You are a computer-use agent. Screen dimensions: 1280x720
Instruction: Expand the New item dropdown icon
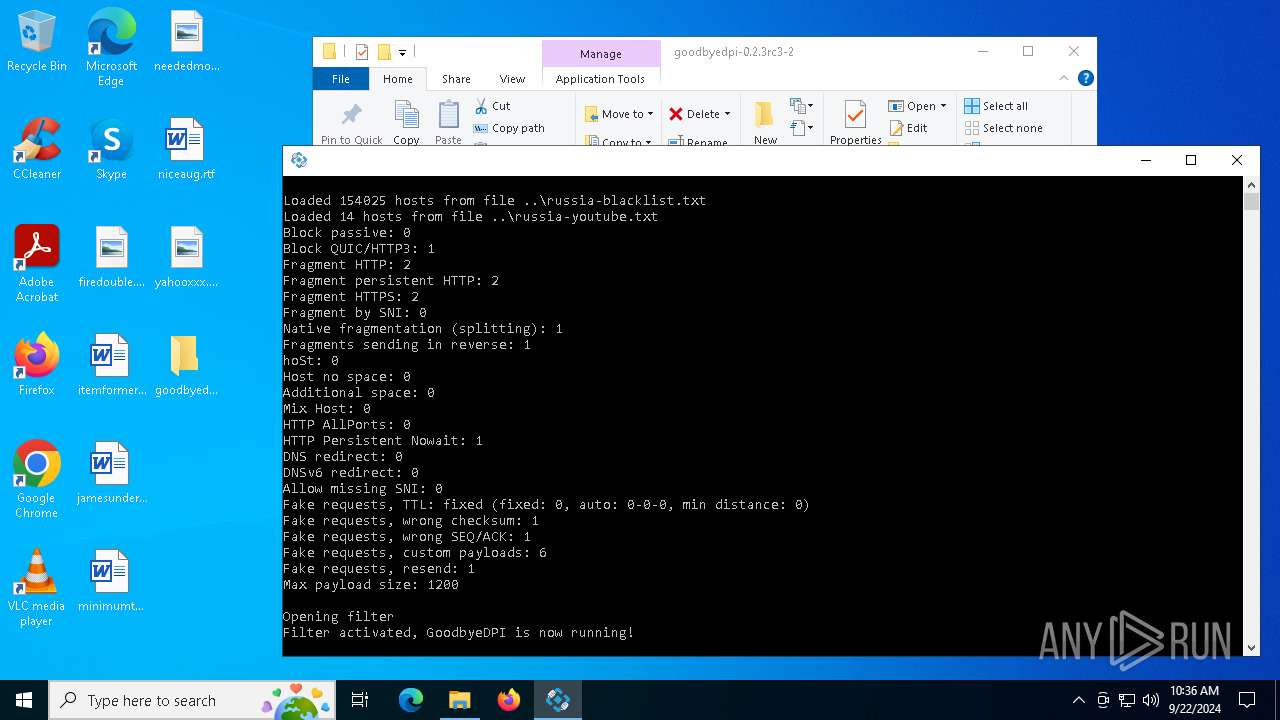click(800, 106)
